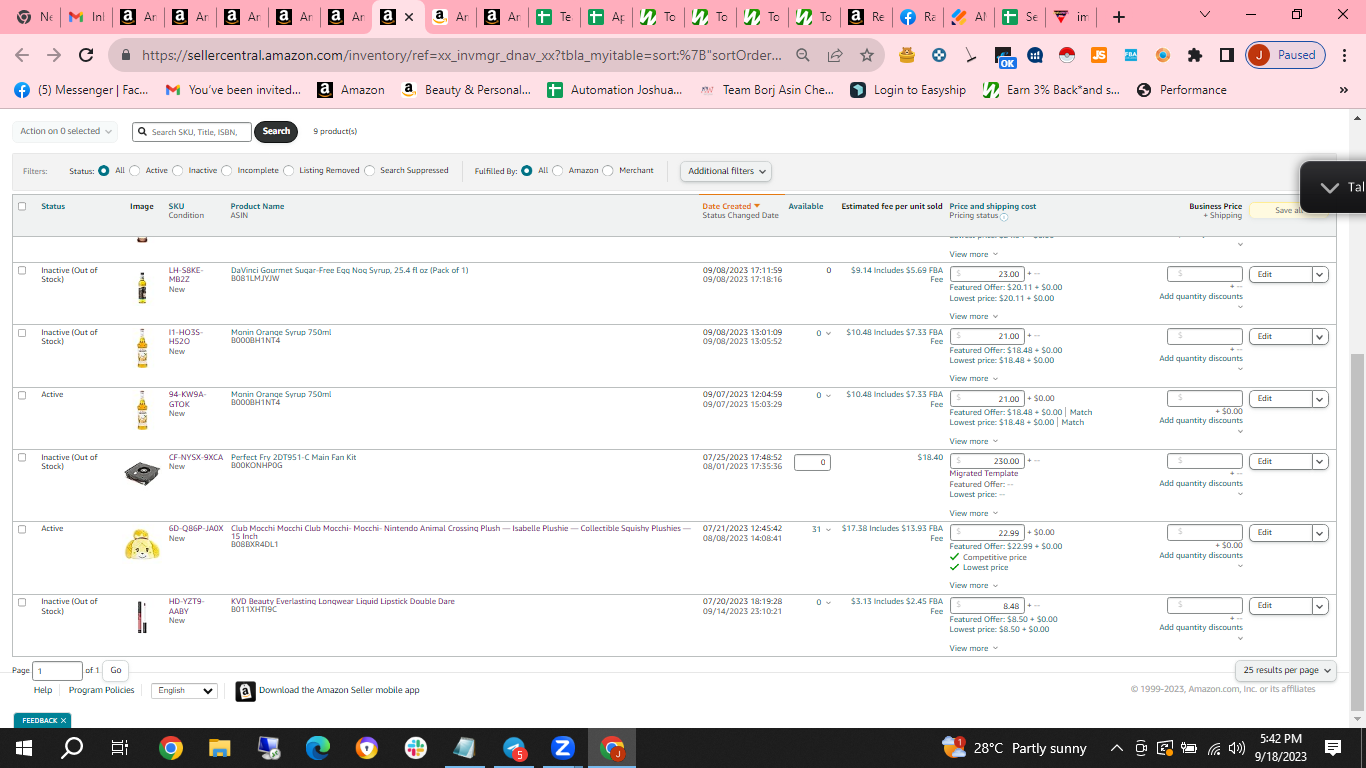This screenshot has width=1366, height=768.
Task: Click the orange JS extension icon
Action: 1099,55
